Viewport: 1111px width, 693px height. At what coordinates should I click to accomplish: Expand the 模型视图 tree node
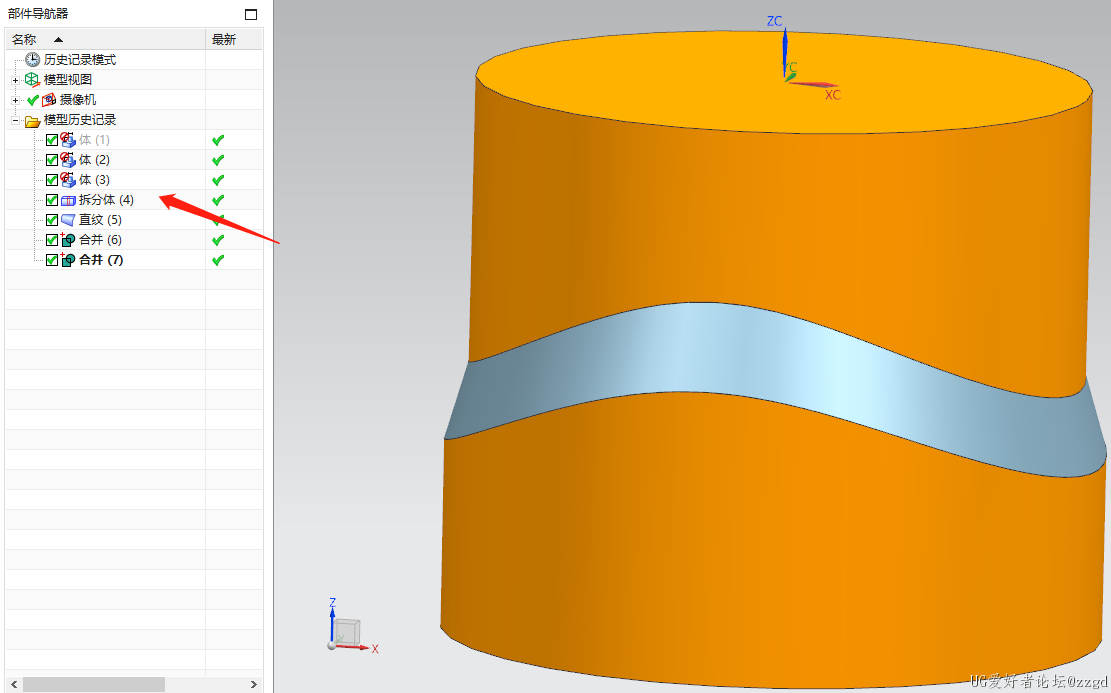click(15, 80)
